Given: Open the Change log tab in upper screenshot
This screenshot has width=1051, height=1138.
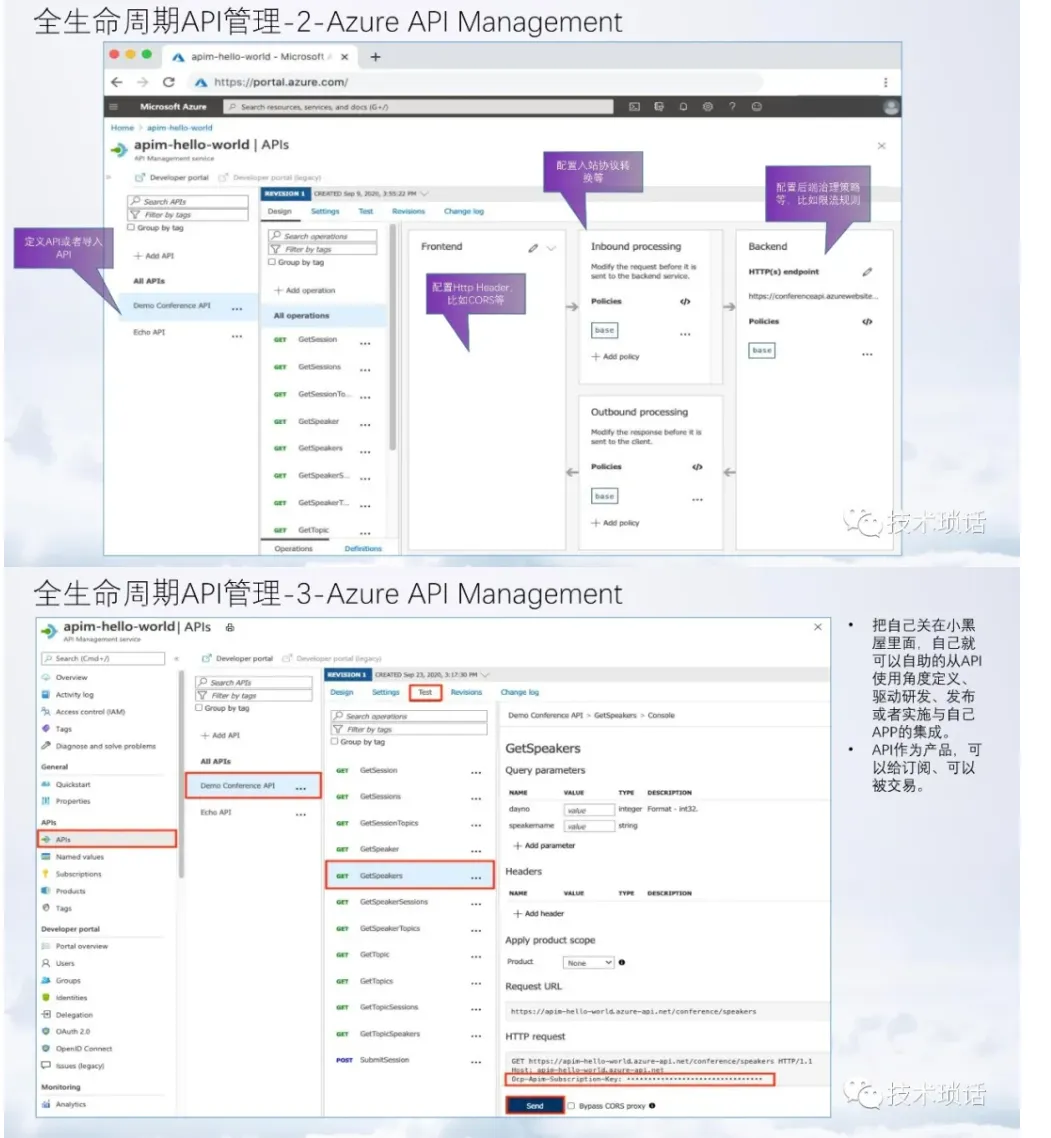Looking at the screenshot, I should tap(464, 211).
